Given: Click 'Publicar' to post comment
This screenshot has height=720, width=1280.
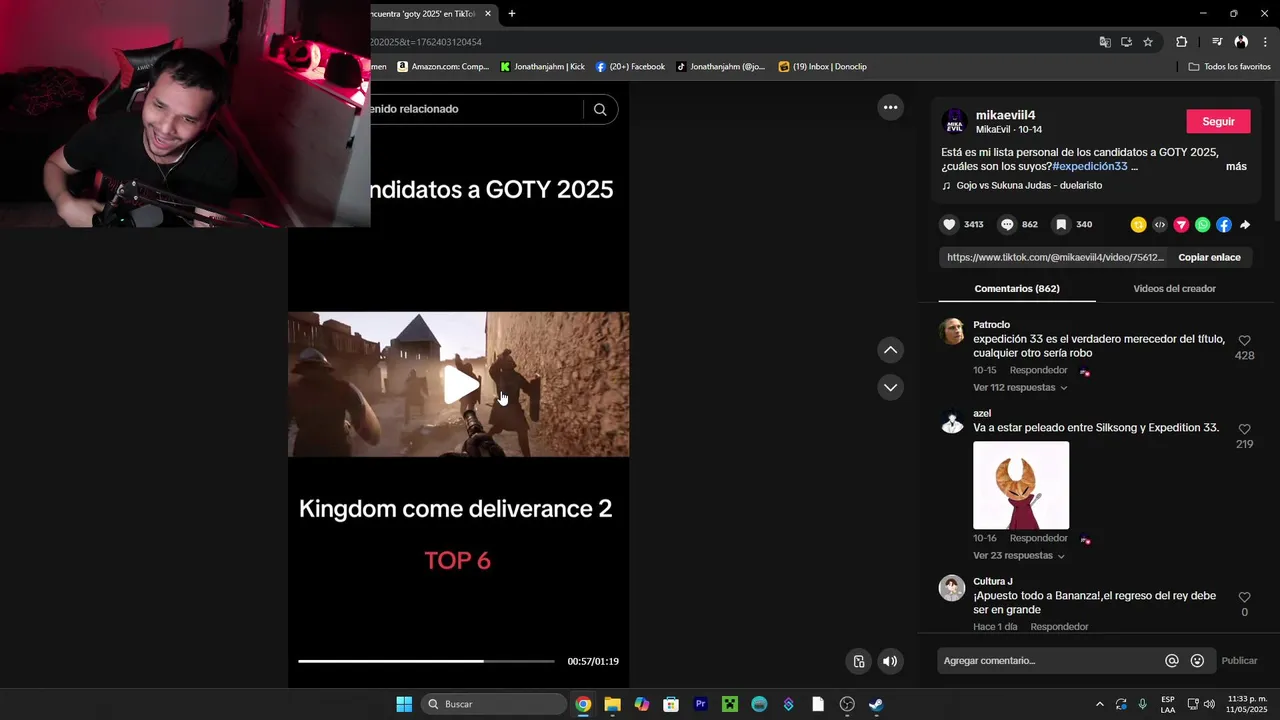Looking at the screenshot, I should pos(1239,661).
